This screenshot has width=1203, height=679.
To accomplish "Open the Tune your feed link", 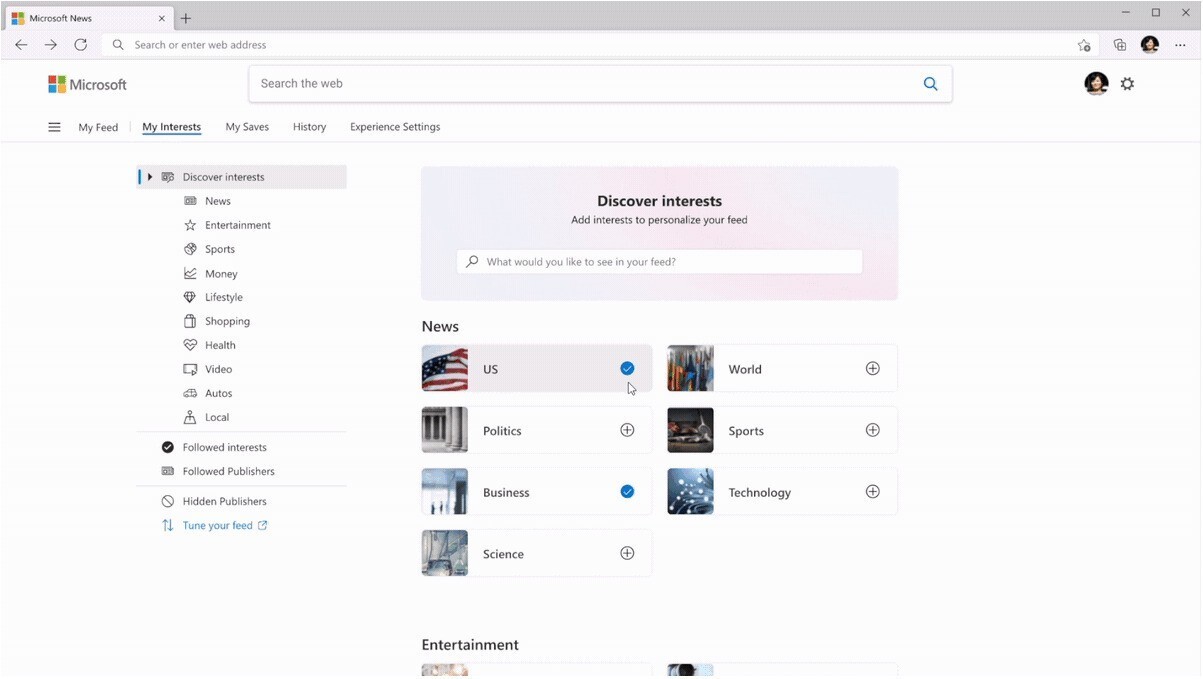I will pyautogui.click(x=217, y=525).
